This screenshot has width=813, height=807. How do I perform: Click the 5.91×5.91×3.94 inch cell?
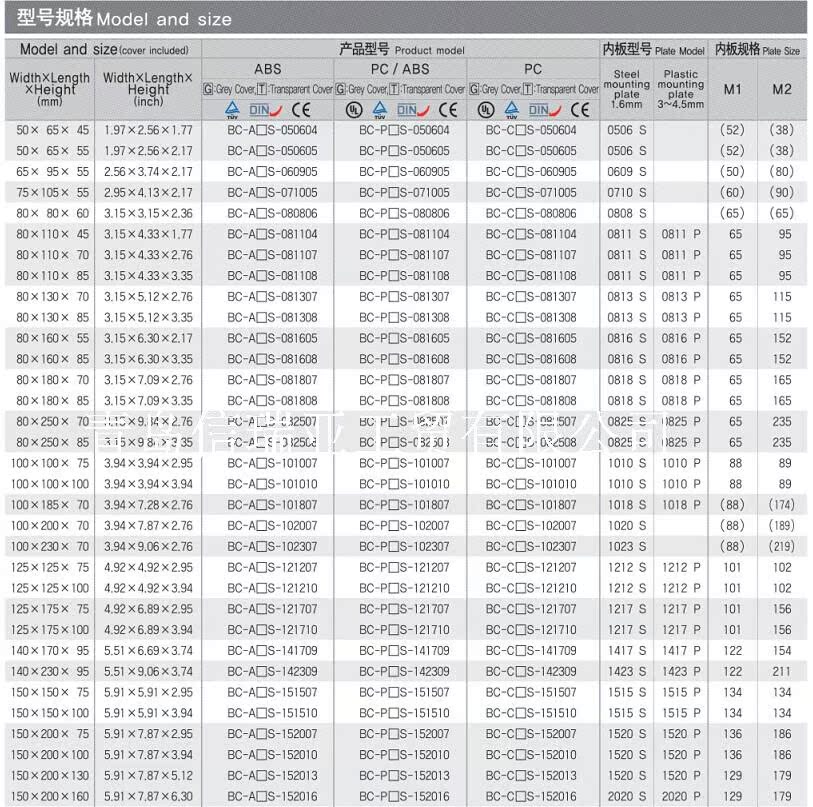[x=148, y=713]
